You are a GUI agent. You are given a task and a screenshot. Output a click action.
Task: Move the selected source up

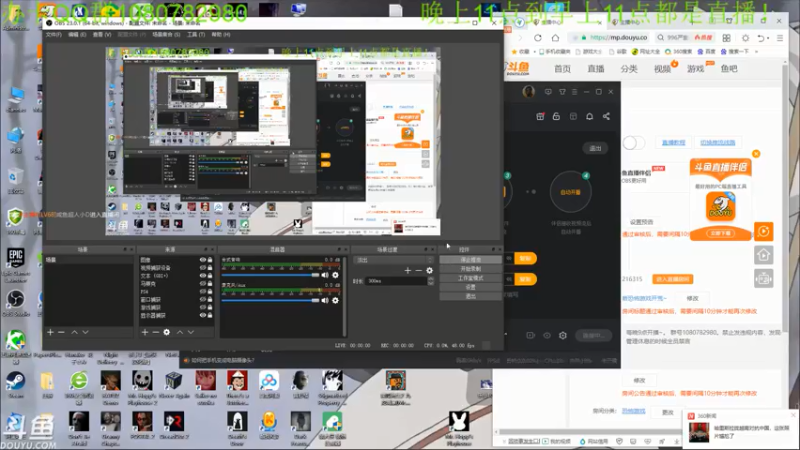pyautogui.click(x=180, y=332)
